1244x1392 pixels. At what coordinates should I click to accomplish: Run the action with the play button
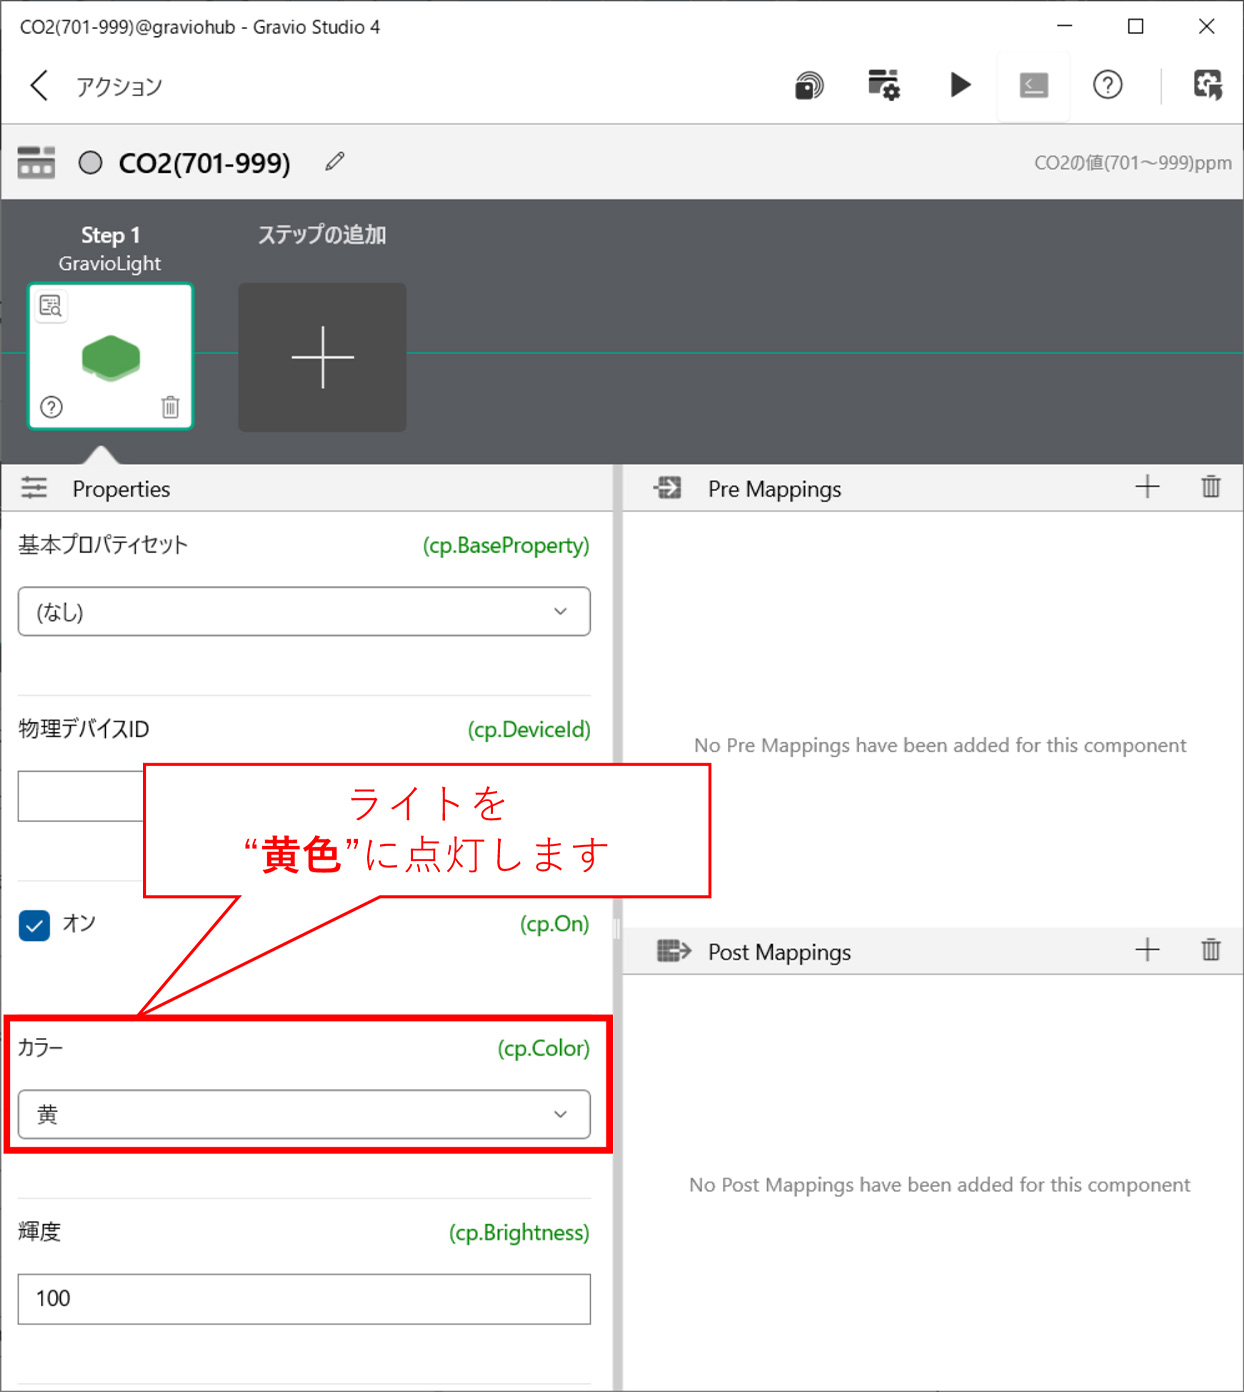coord(960,85)
